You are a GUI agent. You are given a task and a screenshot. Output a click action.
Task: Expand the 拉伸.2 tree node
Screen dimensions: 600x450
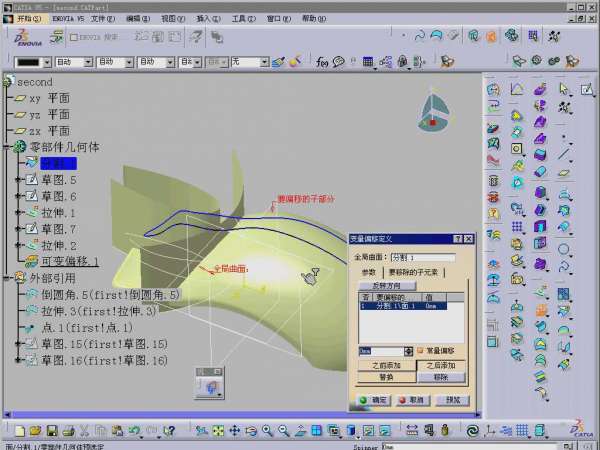pos(17,245)
